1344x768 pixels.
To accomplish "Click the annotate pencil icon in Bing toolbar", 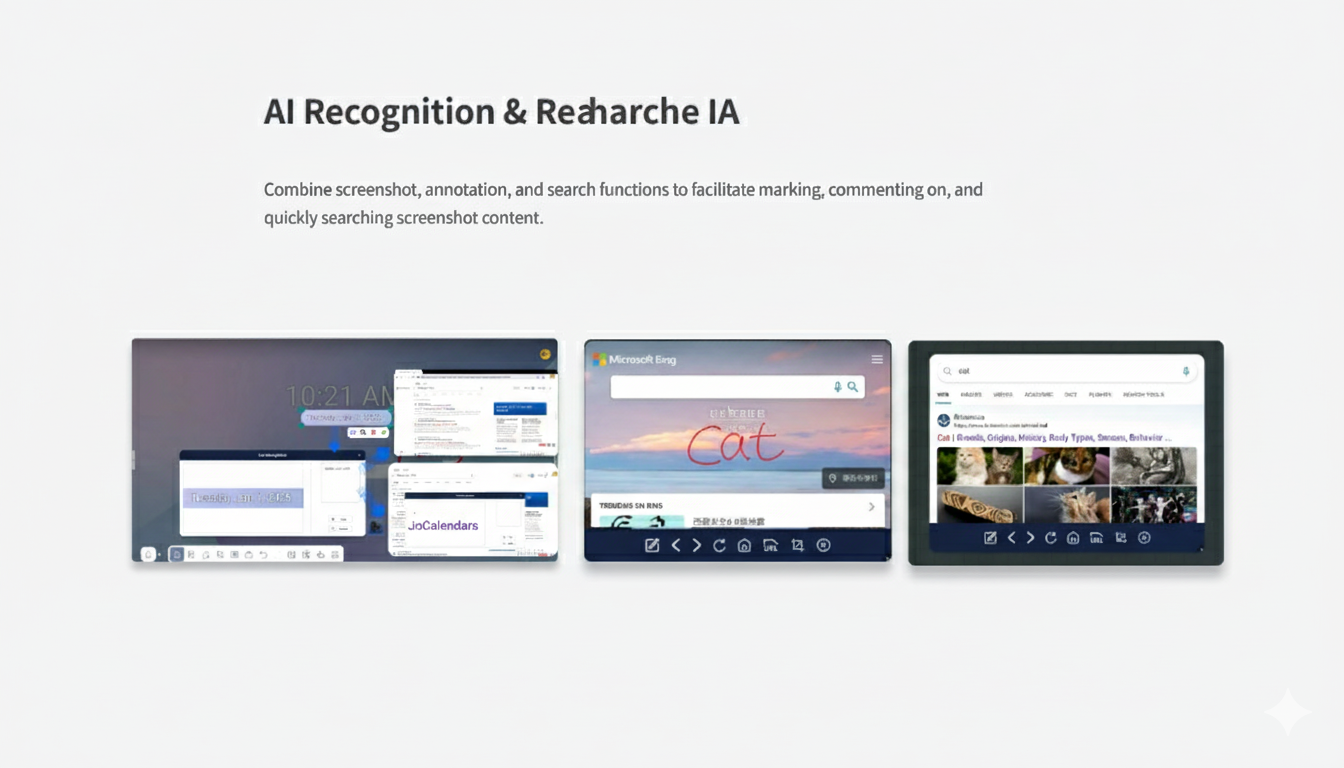I will pyautogui.click(x=652, y=545).
